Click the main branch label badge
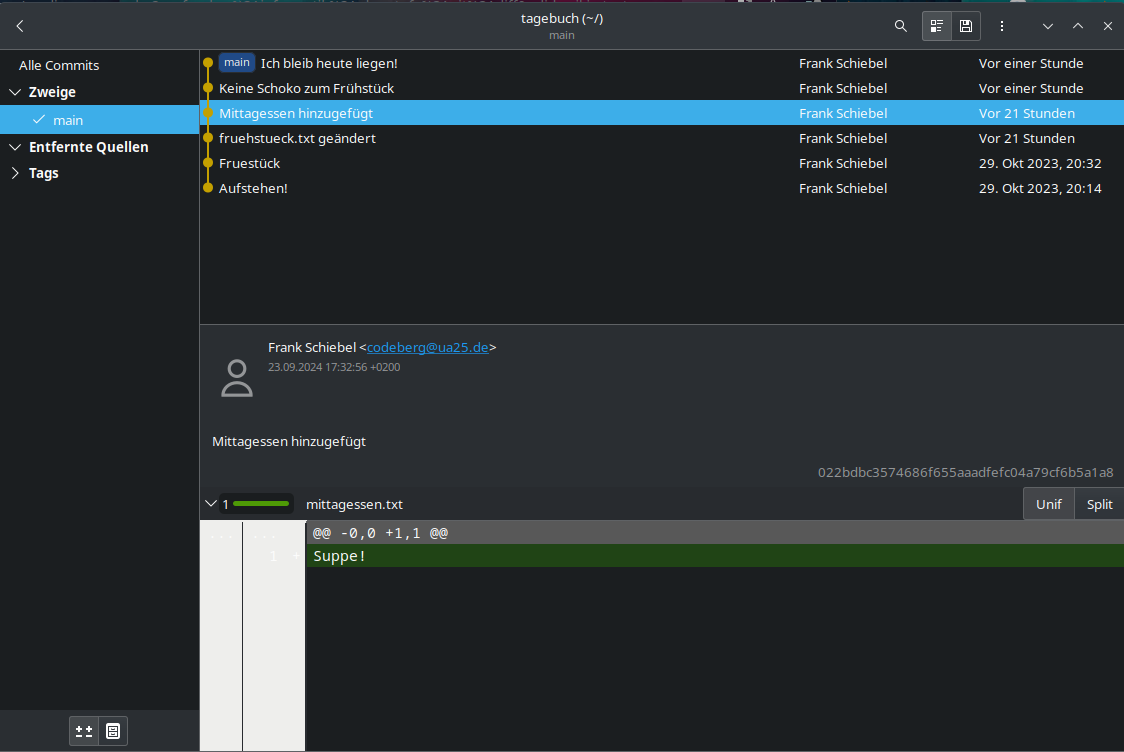This screenshot has height=752, width=1124. click(x=237, y=62)
